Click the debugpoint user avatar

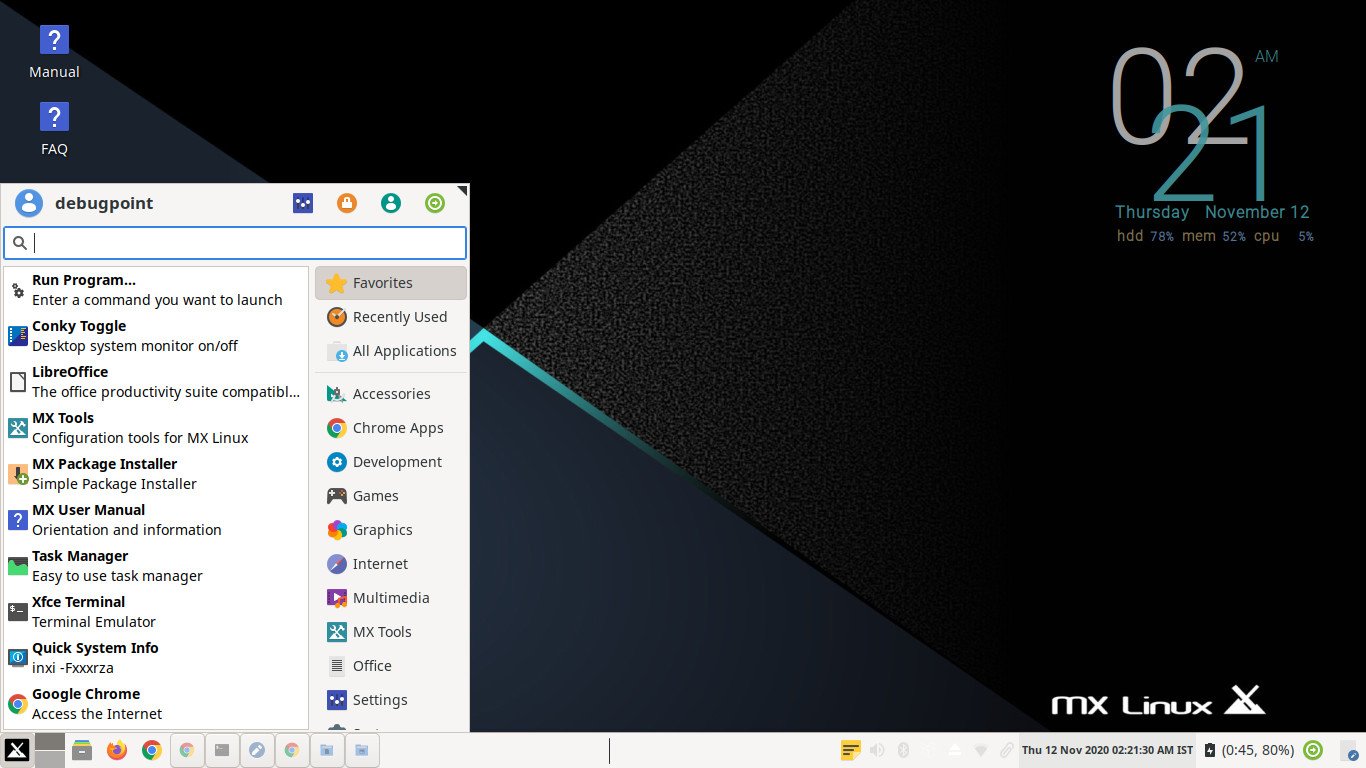pos(29,203)
